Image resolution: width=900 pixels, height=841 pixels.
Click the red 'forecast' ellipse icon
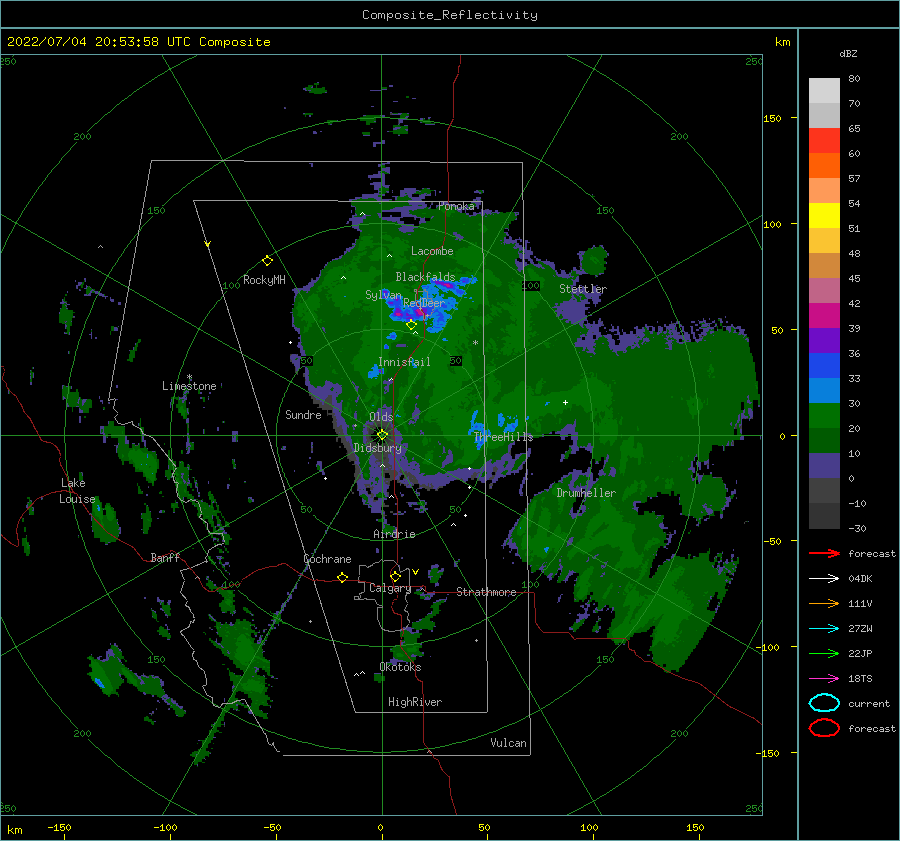[824, 728]
